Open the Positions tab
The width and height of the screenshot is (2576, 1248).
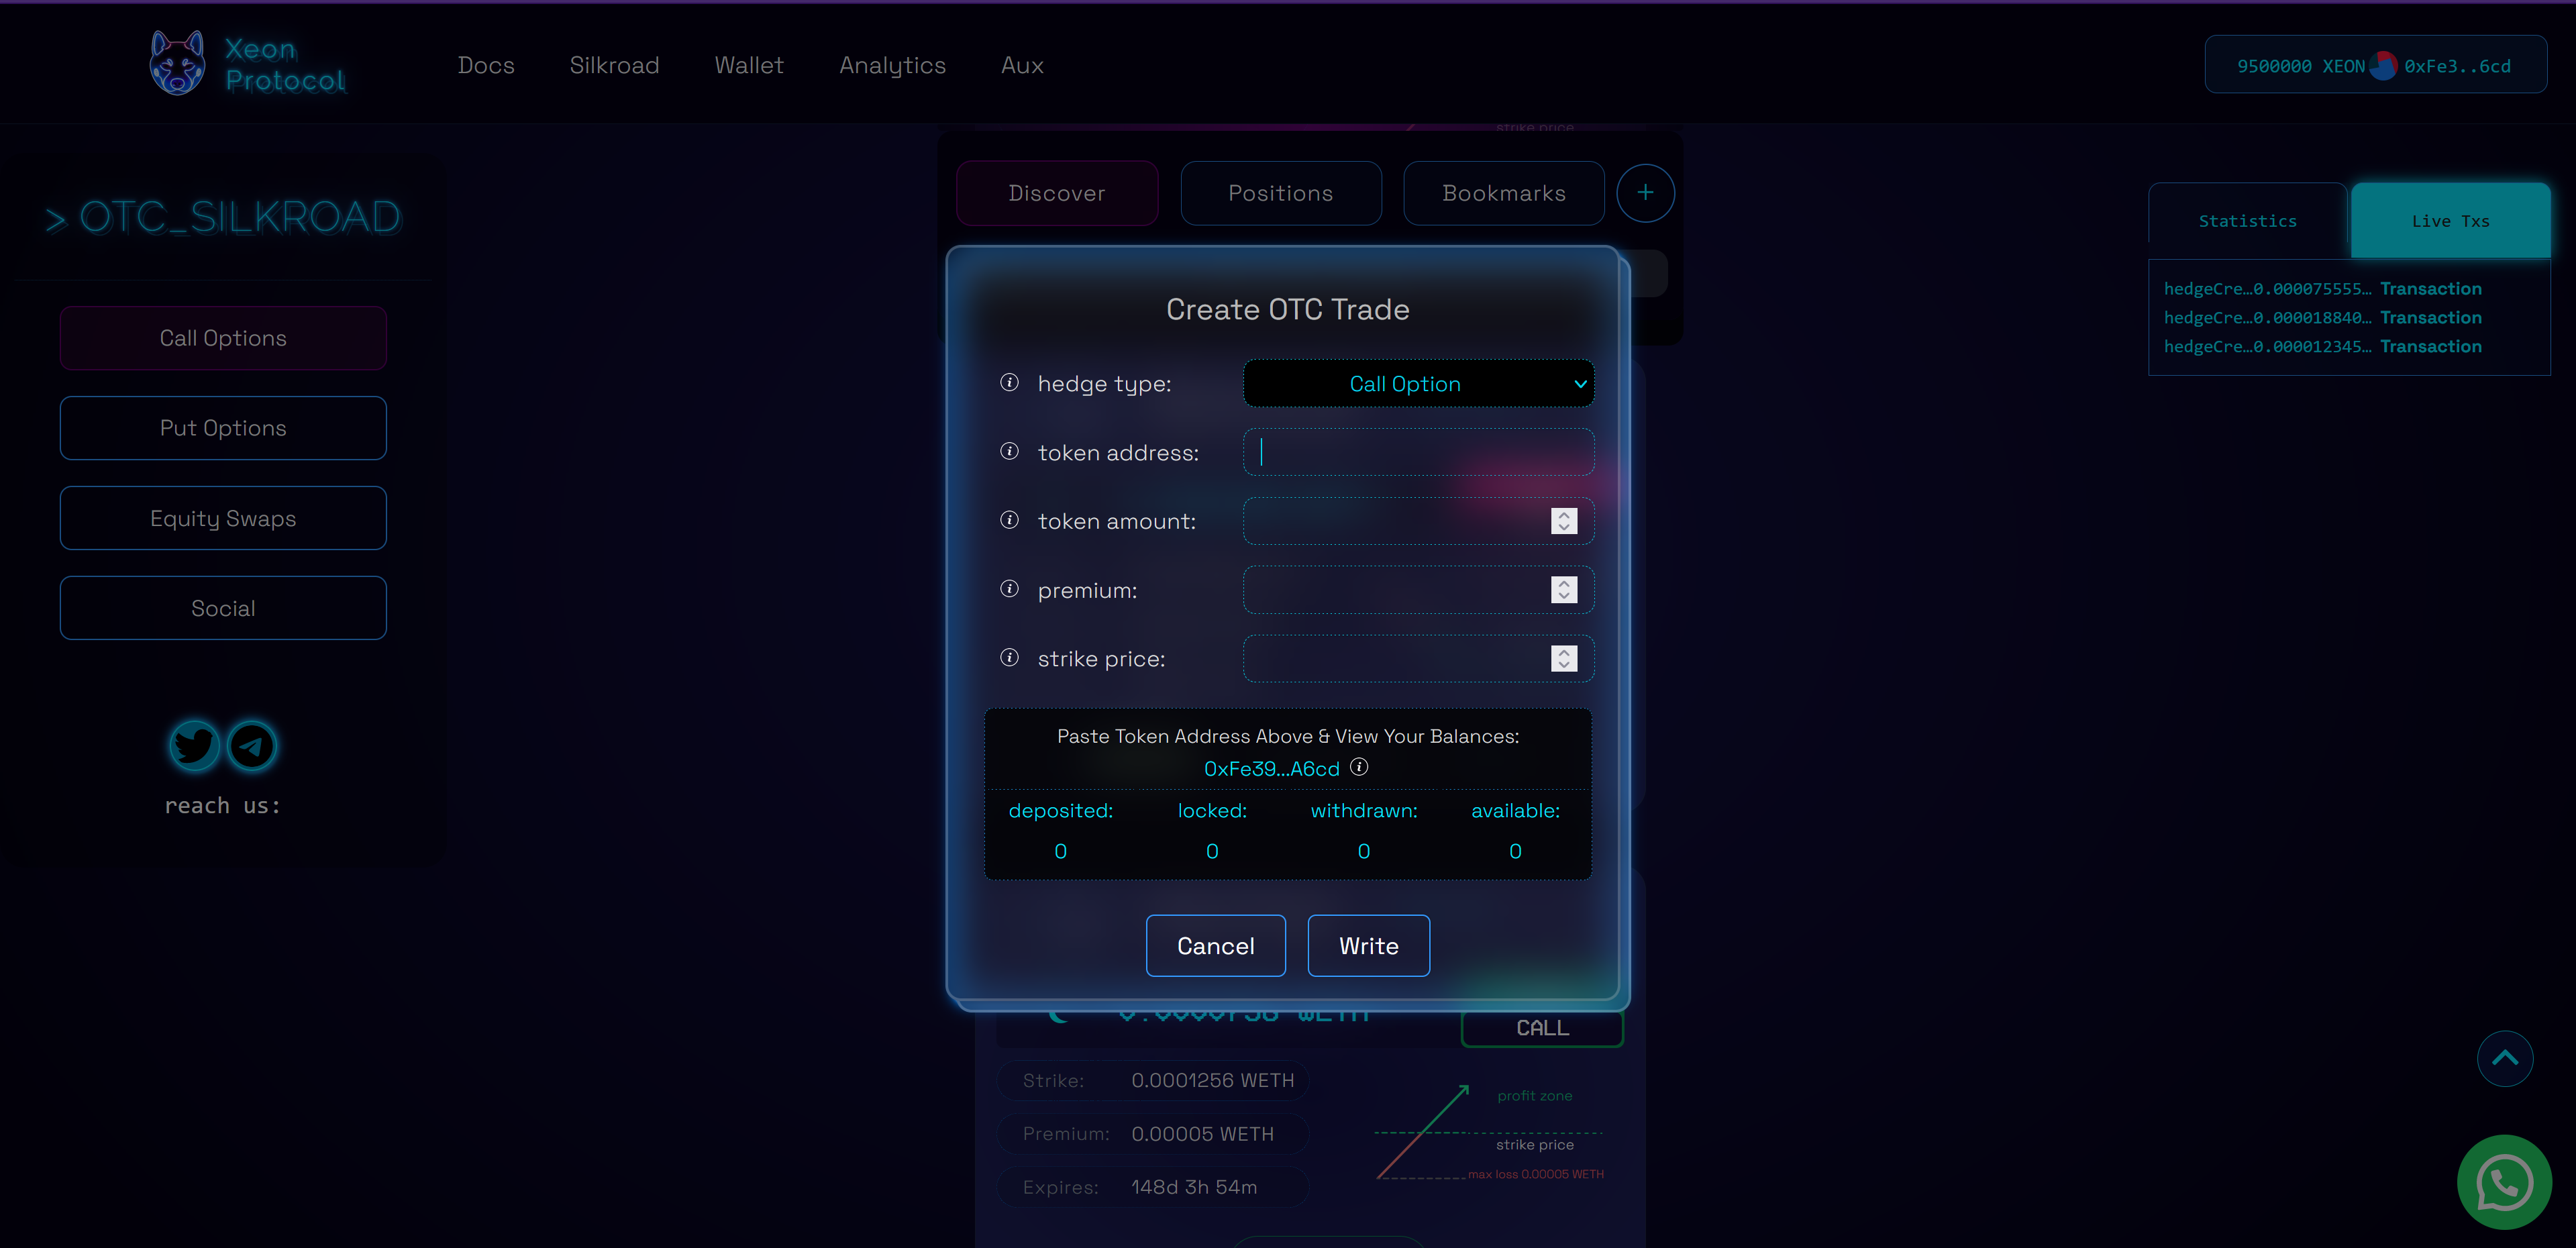pos(1280,193)
